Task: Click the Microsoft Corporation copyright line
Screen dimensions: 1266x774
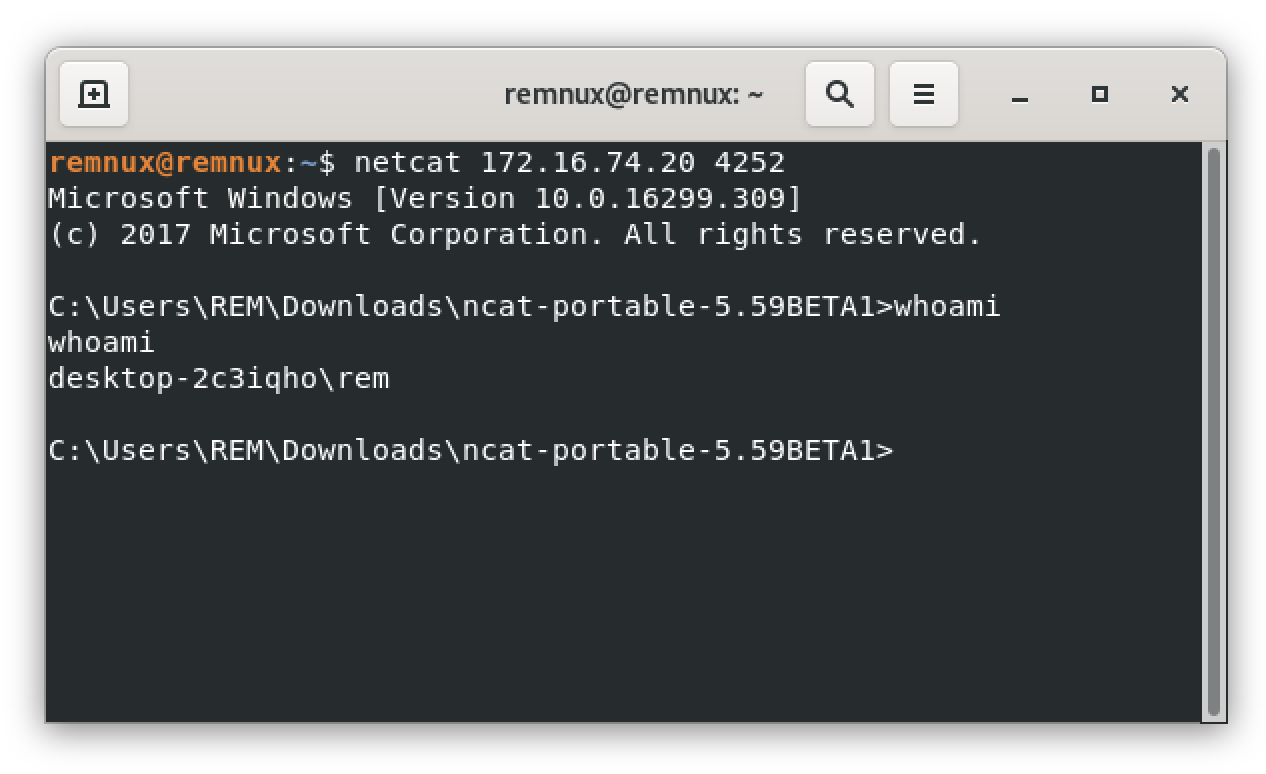Action: [515, 234]
